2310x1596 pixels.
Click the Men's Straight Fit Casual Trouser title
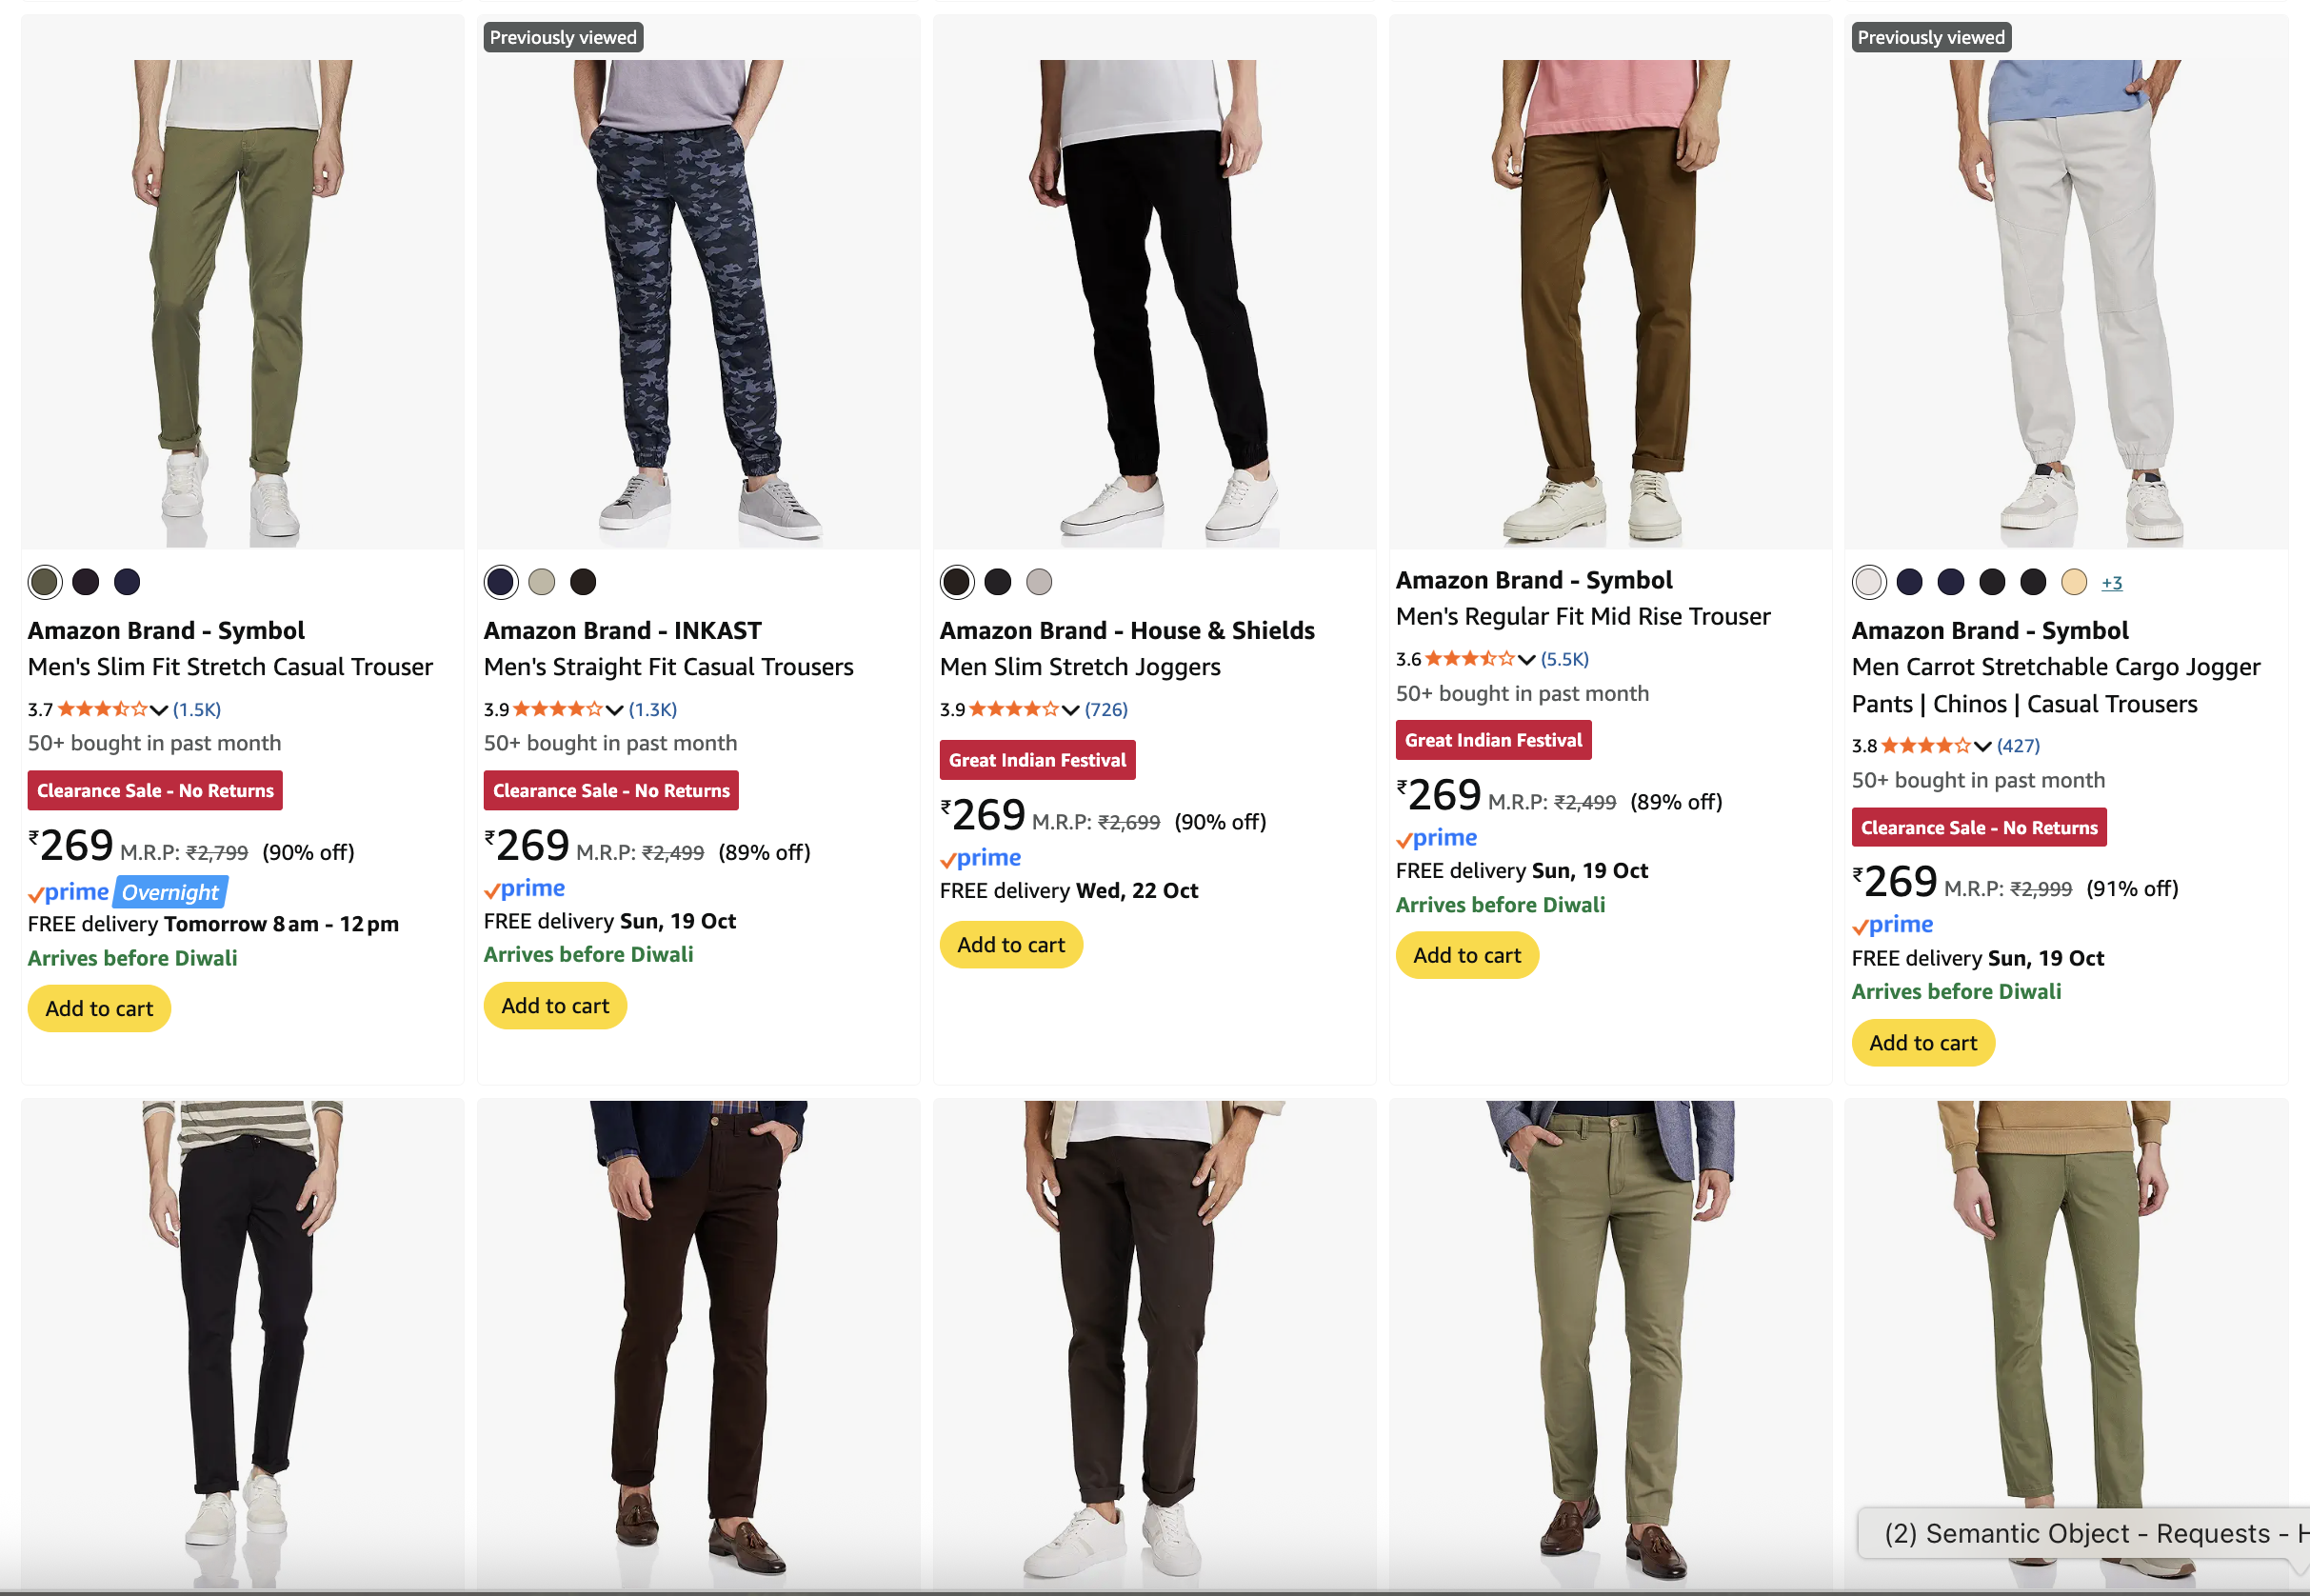tap(668, 667)
